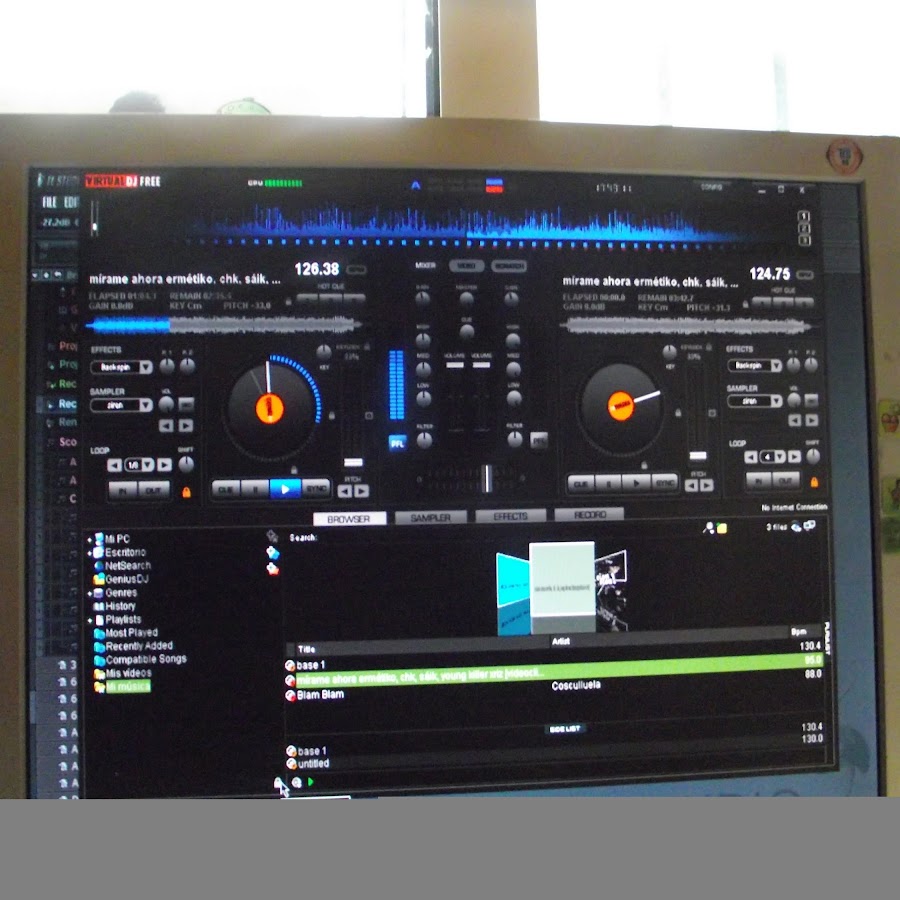Open the left deck Effects dropdown (Backspin)

click(121, 367)
